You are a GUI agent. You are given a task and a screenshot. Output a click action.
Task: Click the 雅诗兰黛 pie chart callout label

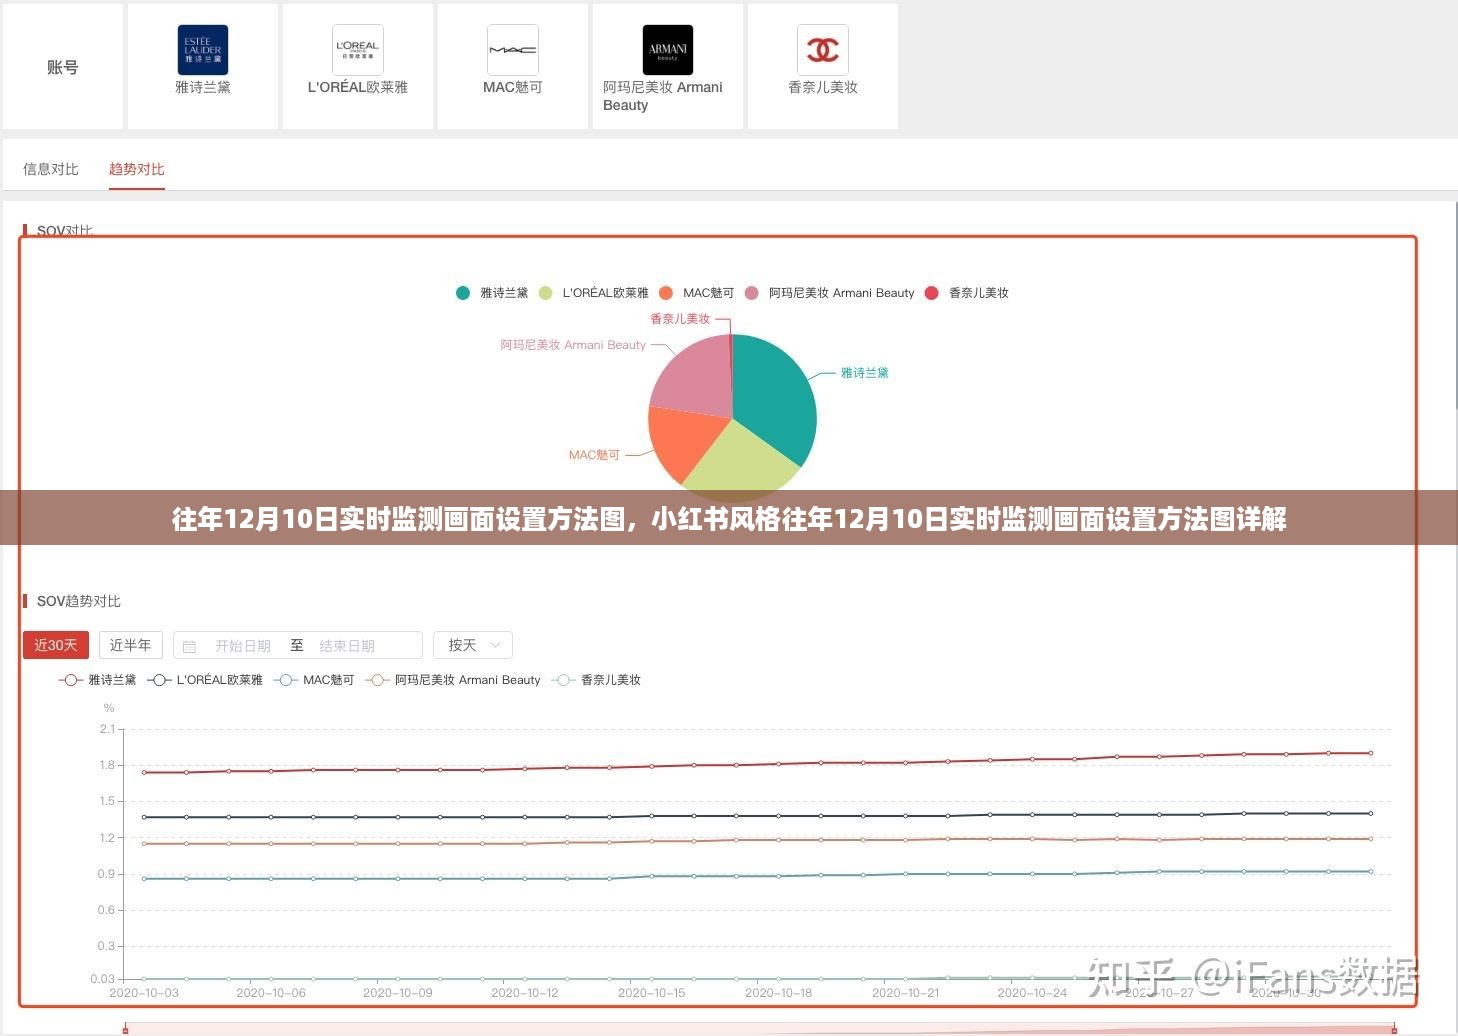(864, 373)
